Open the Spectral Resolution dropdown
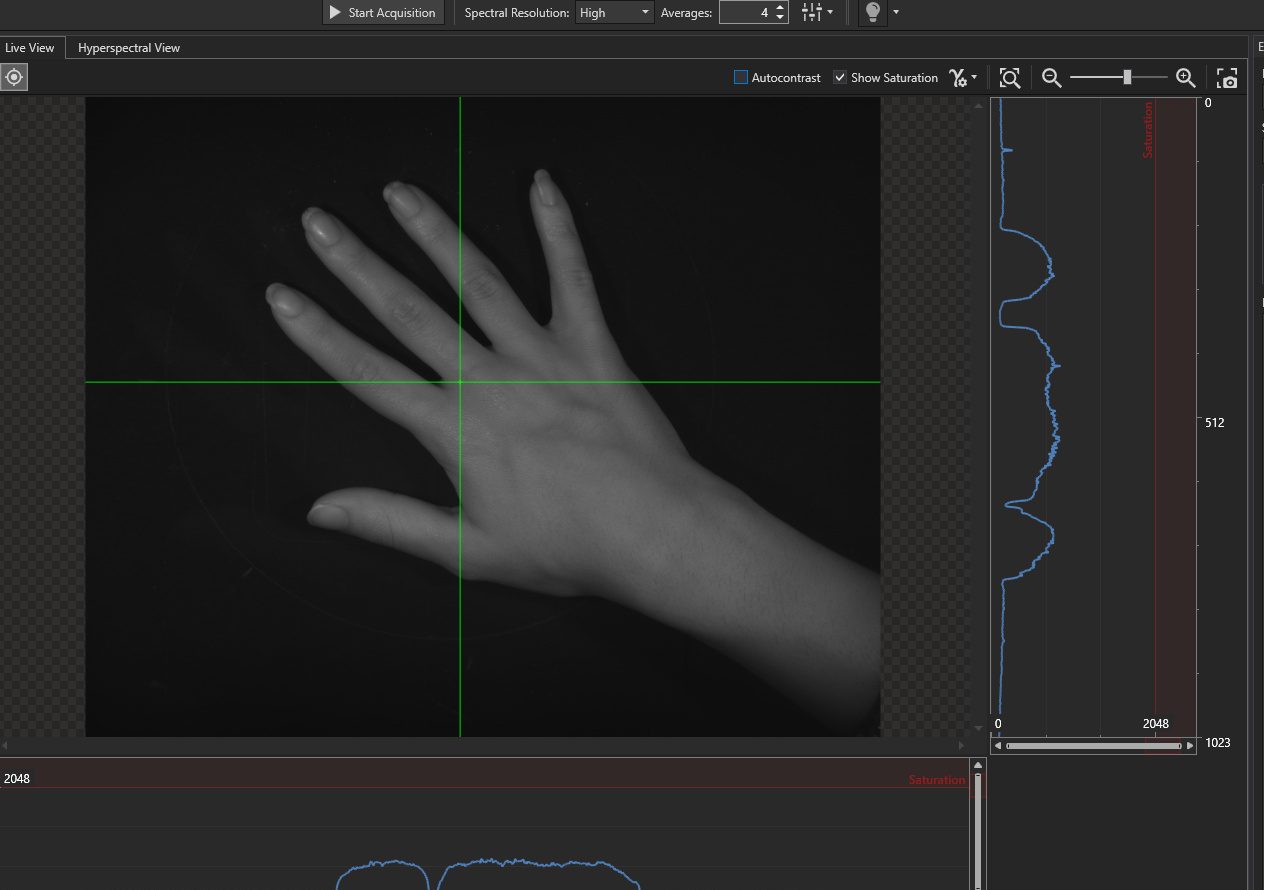The width and height of the screenshot is (1264, 890). click(615, 13)
